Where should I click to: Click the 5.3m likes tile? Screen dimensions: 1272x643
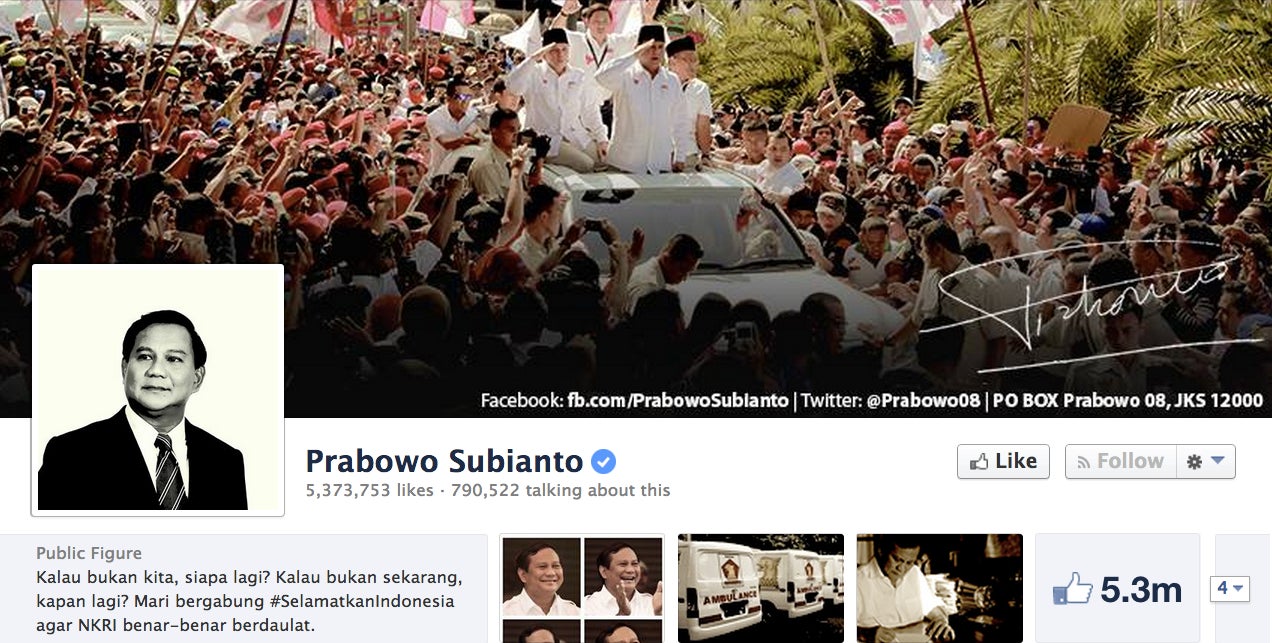coord(1117,588)
